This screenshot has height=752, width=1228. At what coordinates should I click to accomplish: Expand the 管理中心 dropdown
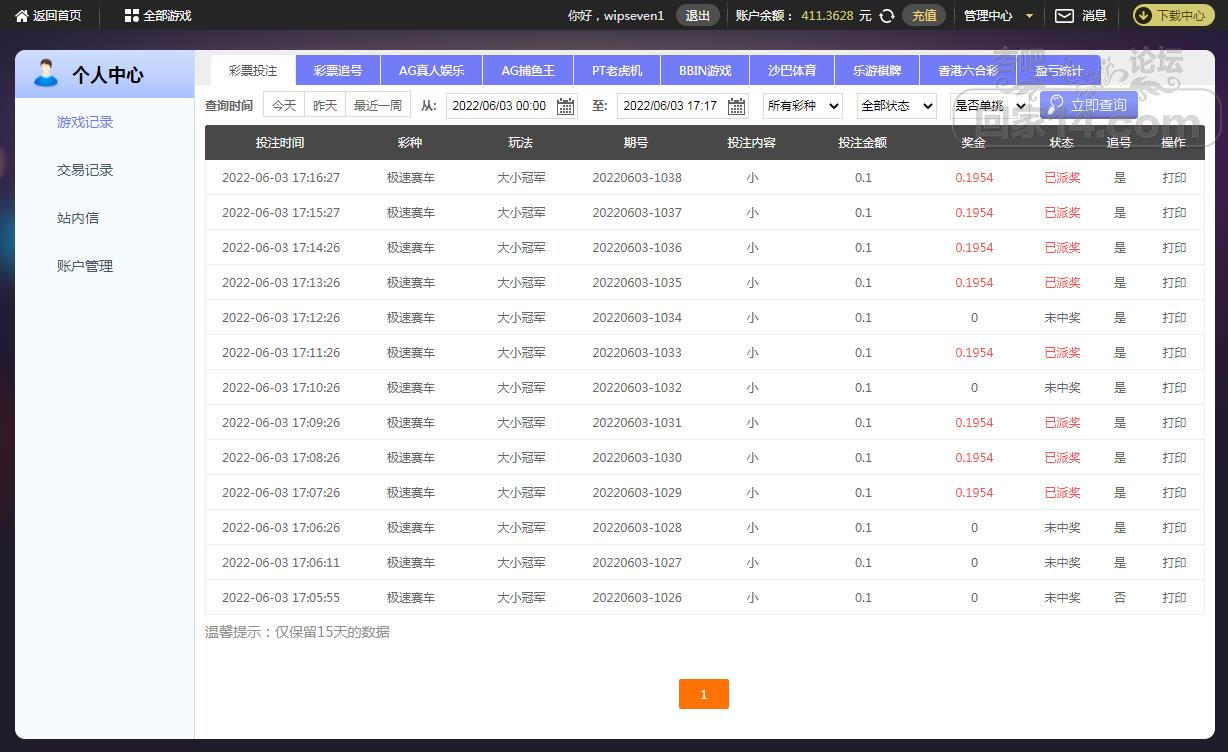click(998, 16)
